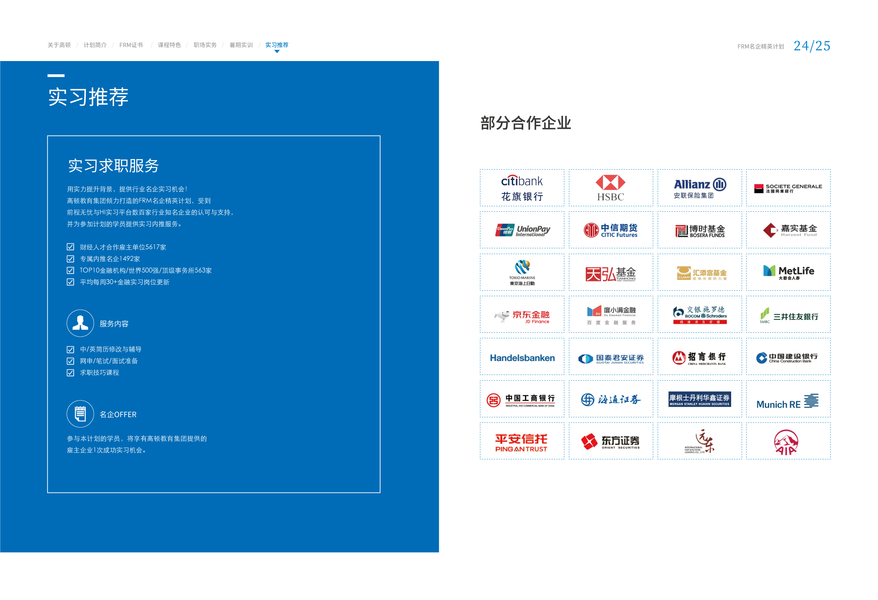Click the 中国建设银行 logo
Image resolution: width=878 pixels, height=600 pixels.
click(x=788, y=357)
